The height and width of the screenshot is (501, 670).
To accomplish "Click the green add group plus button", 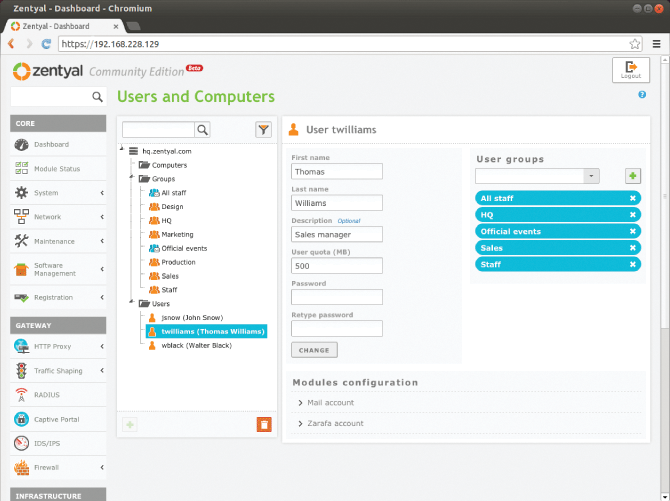I will [x=632, y=176].
